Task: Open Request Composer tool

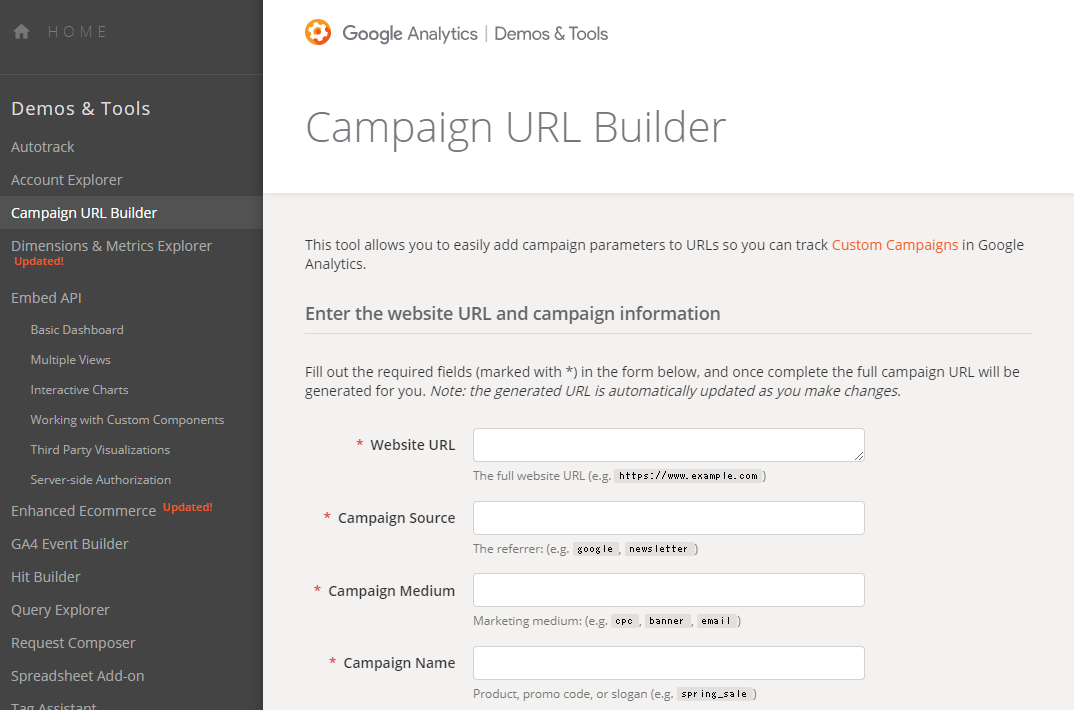Action: click(73, 643)
